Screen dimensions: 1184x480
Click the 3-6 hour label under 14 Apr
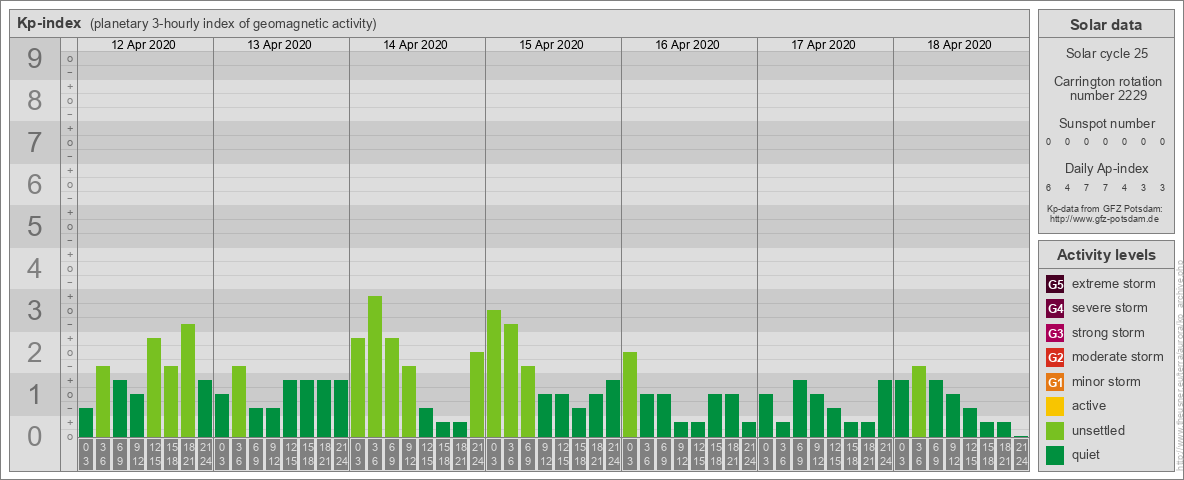(375, 454)
